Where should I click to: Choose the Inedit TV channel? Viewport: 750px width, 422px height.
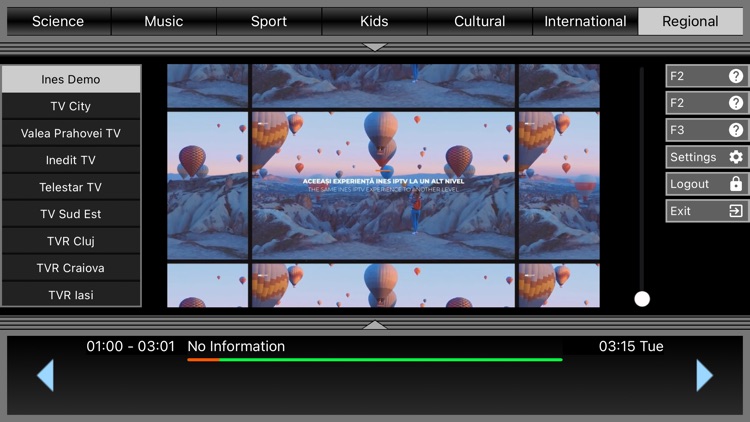[x=71, y=160]
